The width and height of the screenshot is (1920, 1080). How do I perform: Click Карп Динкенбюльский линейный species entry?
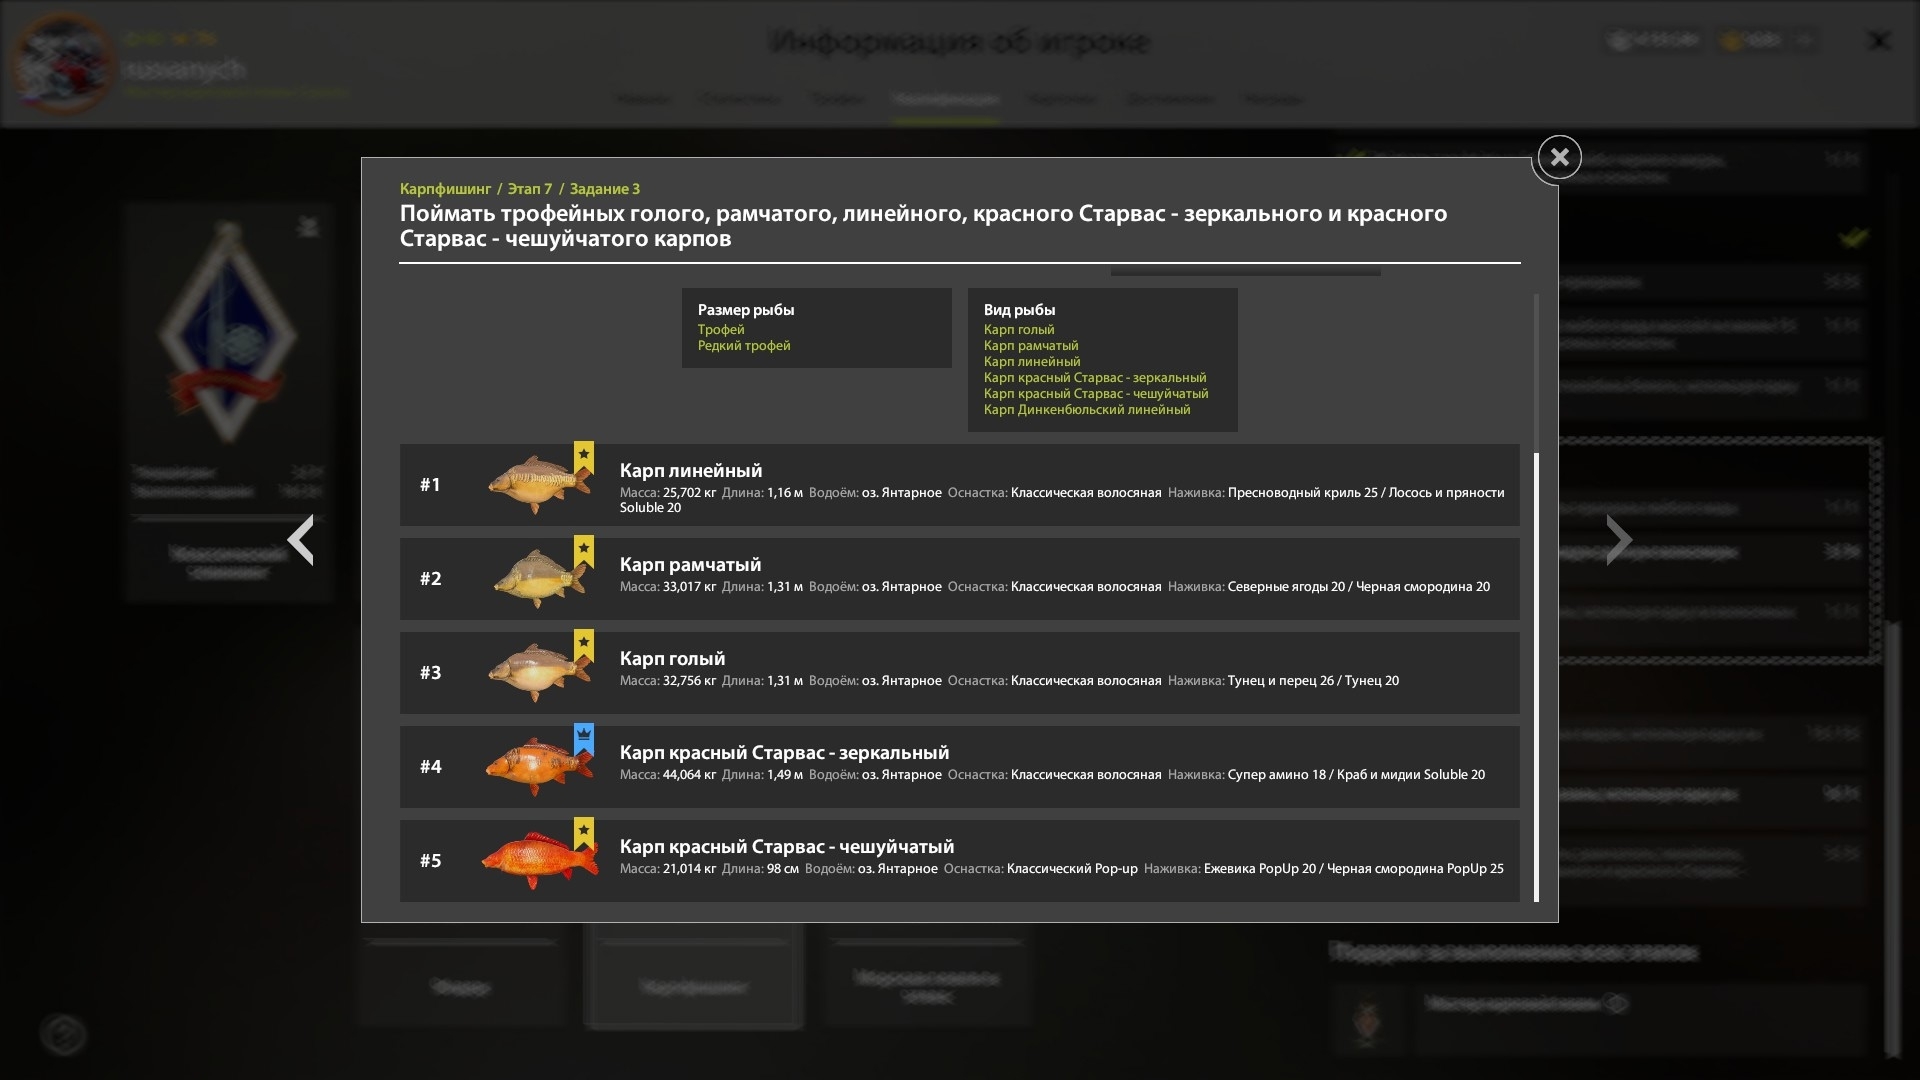pyautogui.click(x=1086, y=410)
